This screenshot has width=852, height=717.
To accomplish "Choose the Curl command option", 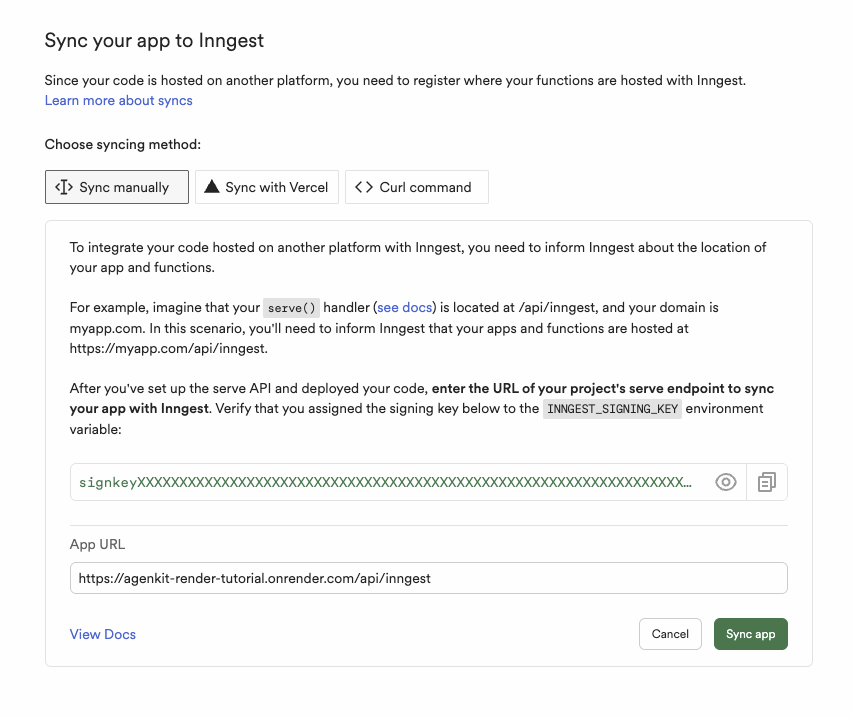I will pos(417,187).
